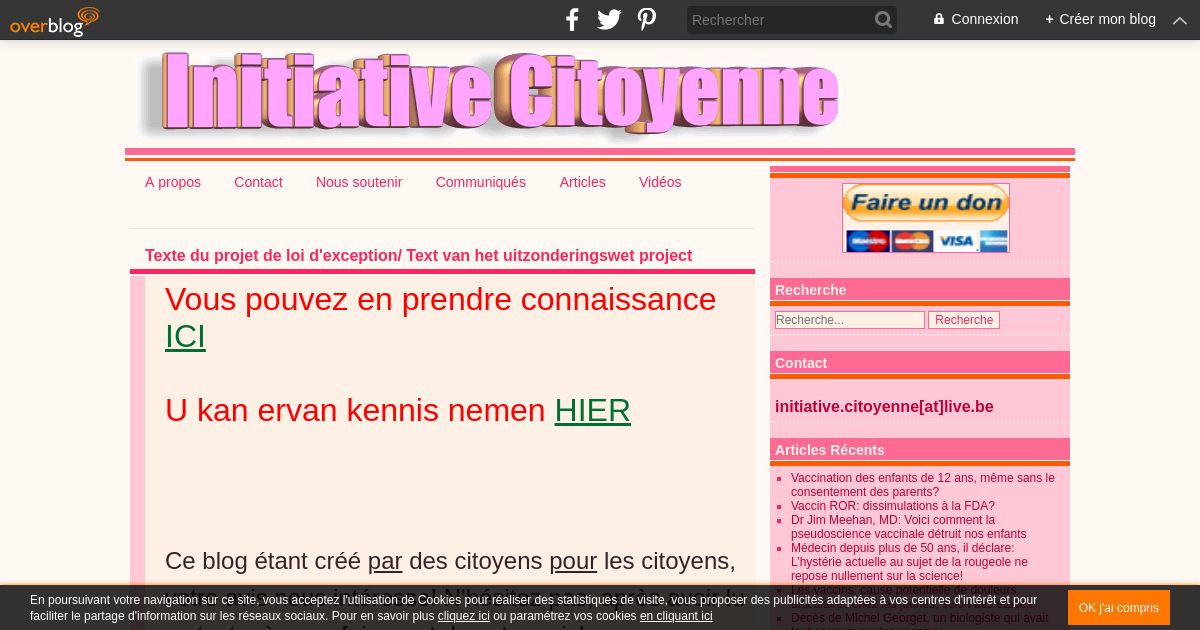The width and height of the screenshot is (1200, 630).
Task: Click the lock icon next to Connexion
Action: coord(939,19)
